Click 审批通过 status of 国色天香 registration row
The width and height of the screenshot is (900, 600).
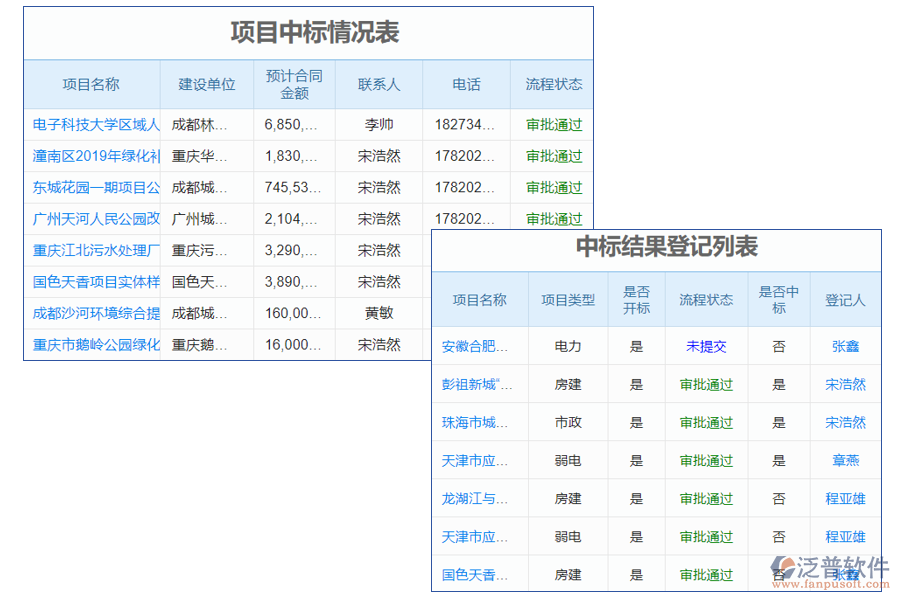[x=707, y=574]
